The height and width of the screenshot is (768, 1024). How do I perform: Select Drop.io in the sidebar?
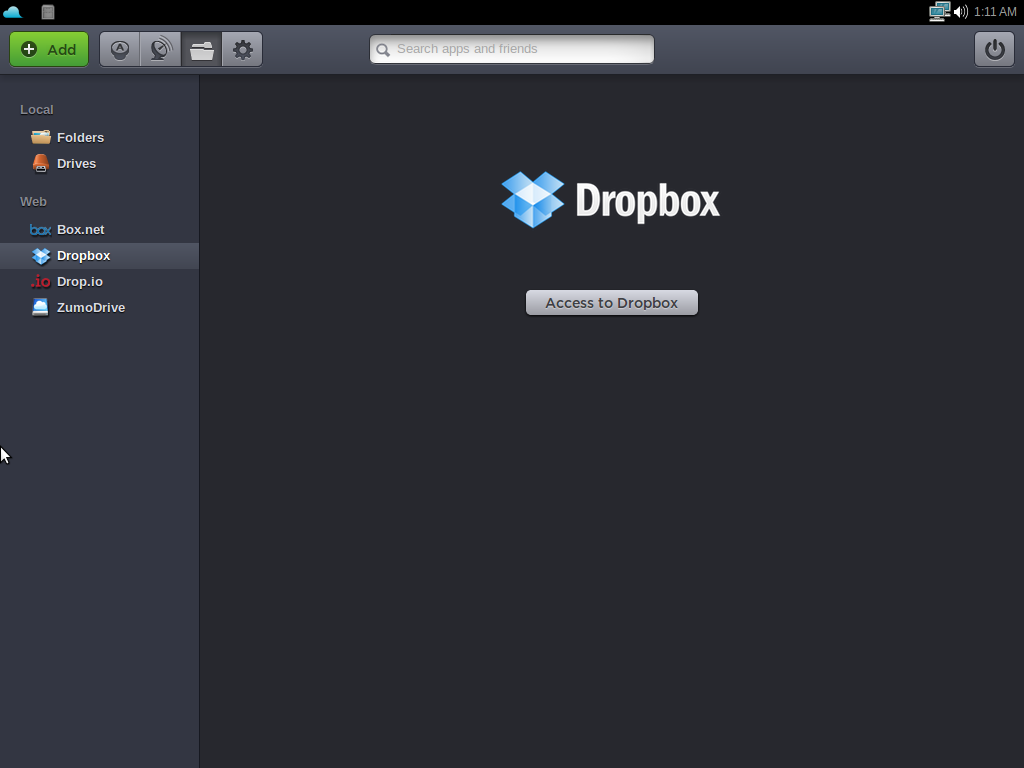pyautogui.click(x=99, y=281)
